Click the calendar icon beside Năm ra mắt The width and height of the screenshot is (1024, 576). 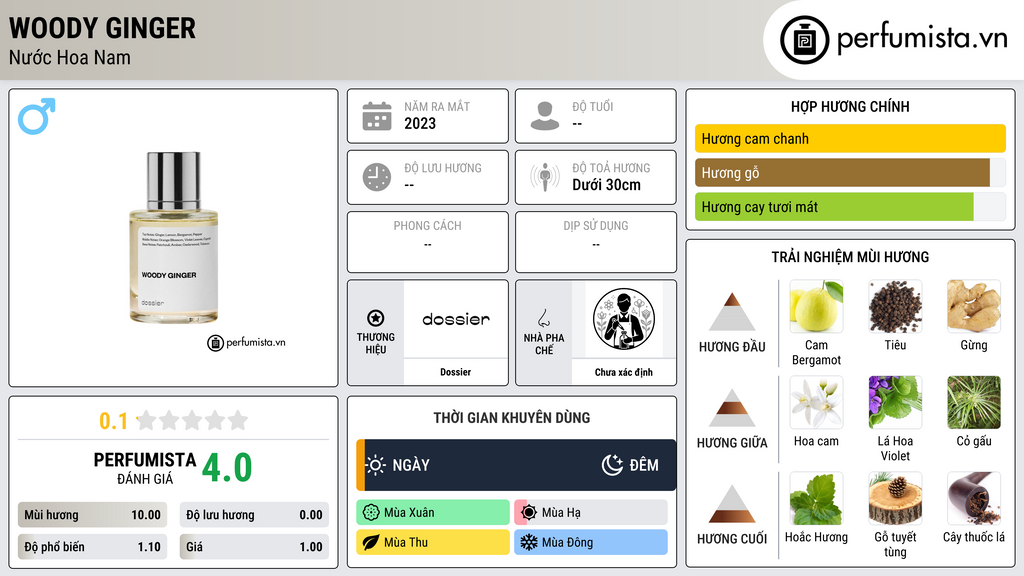click(377, 116)
